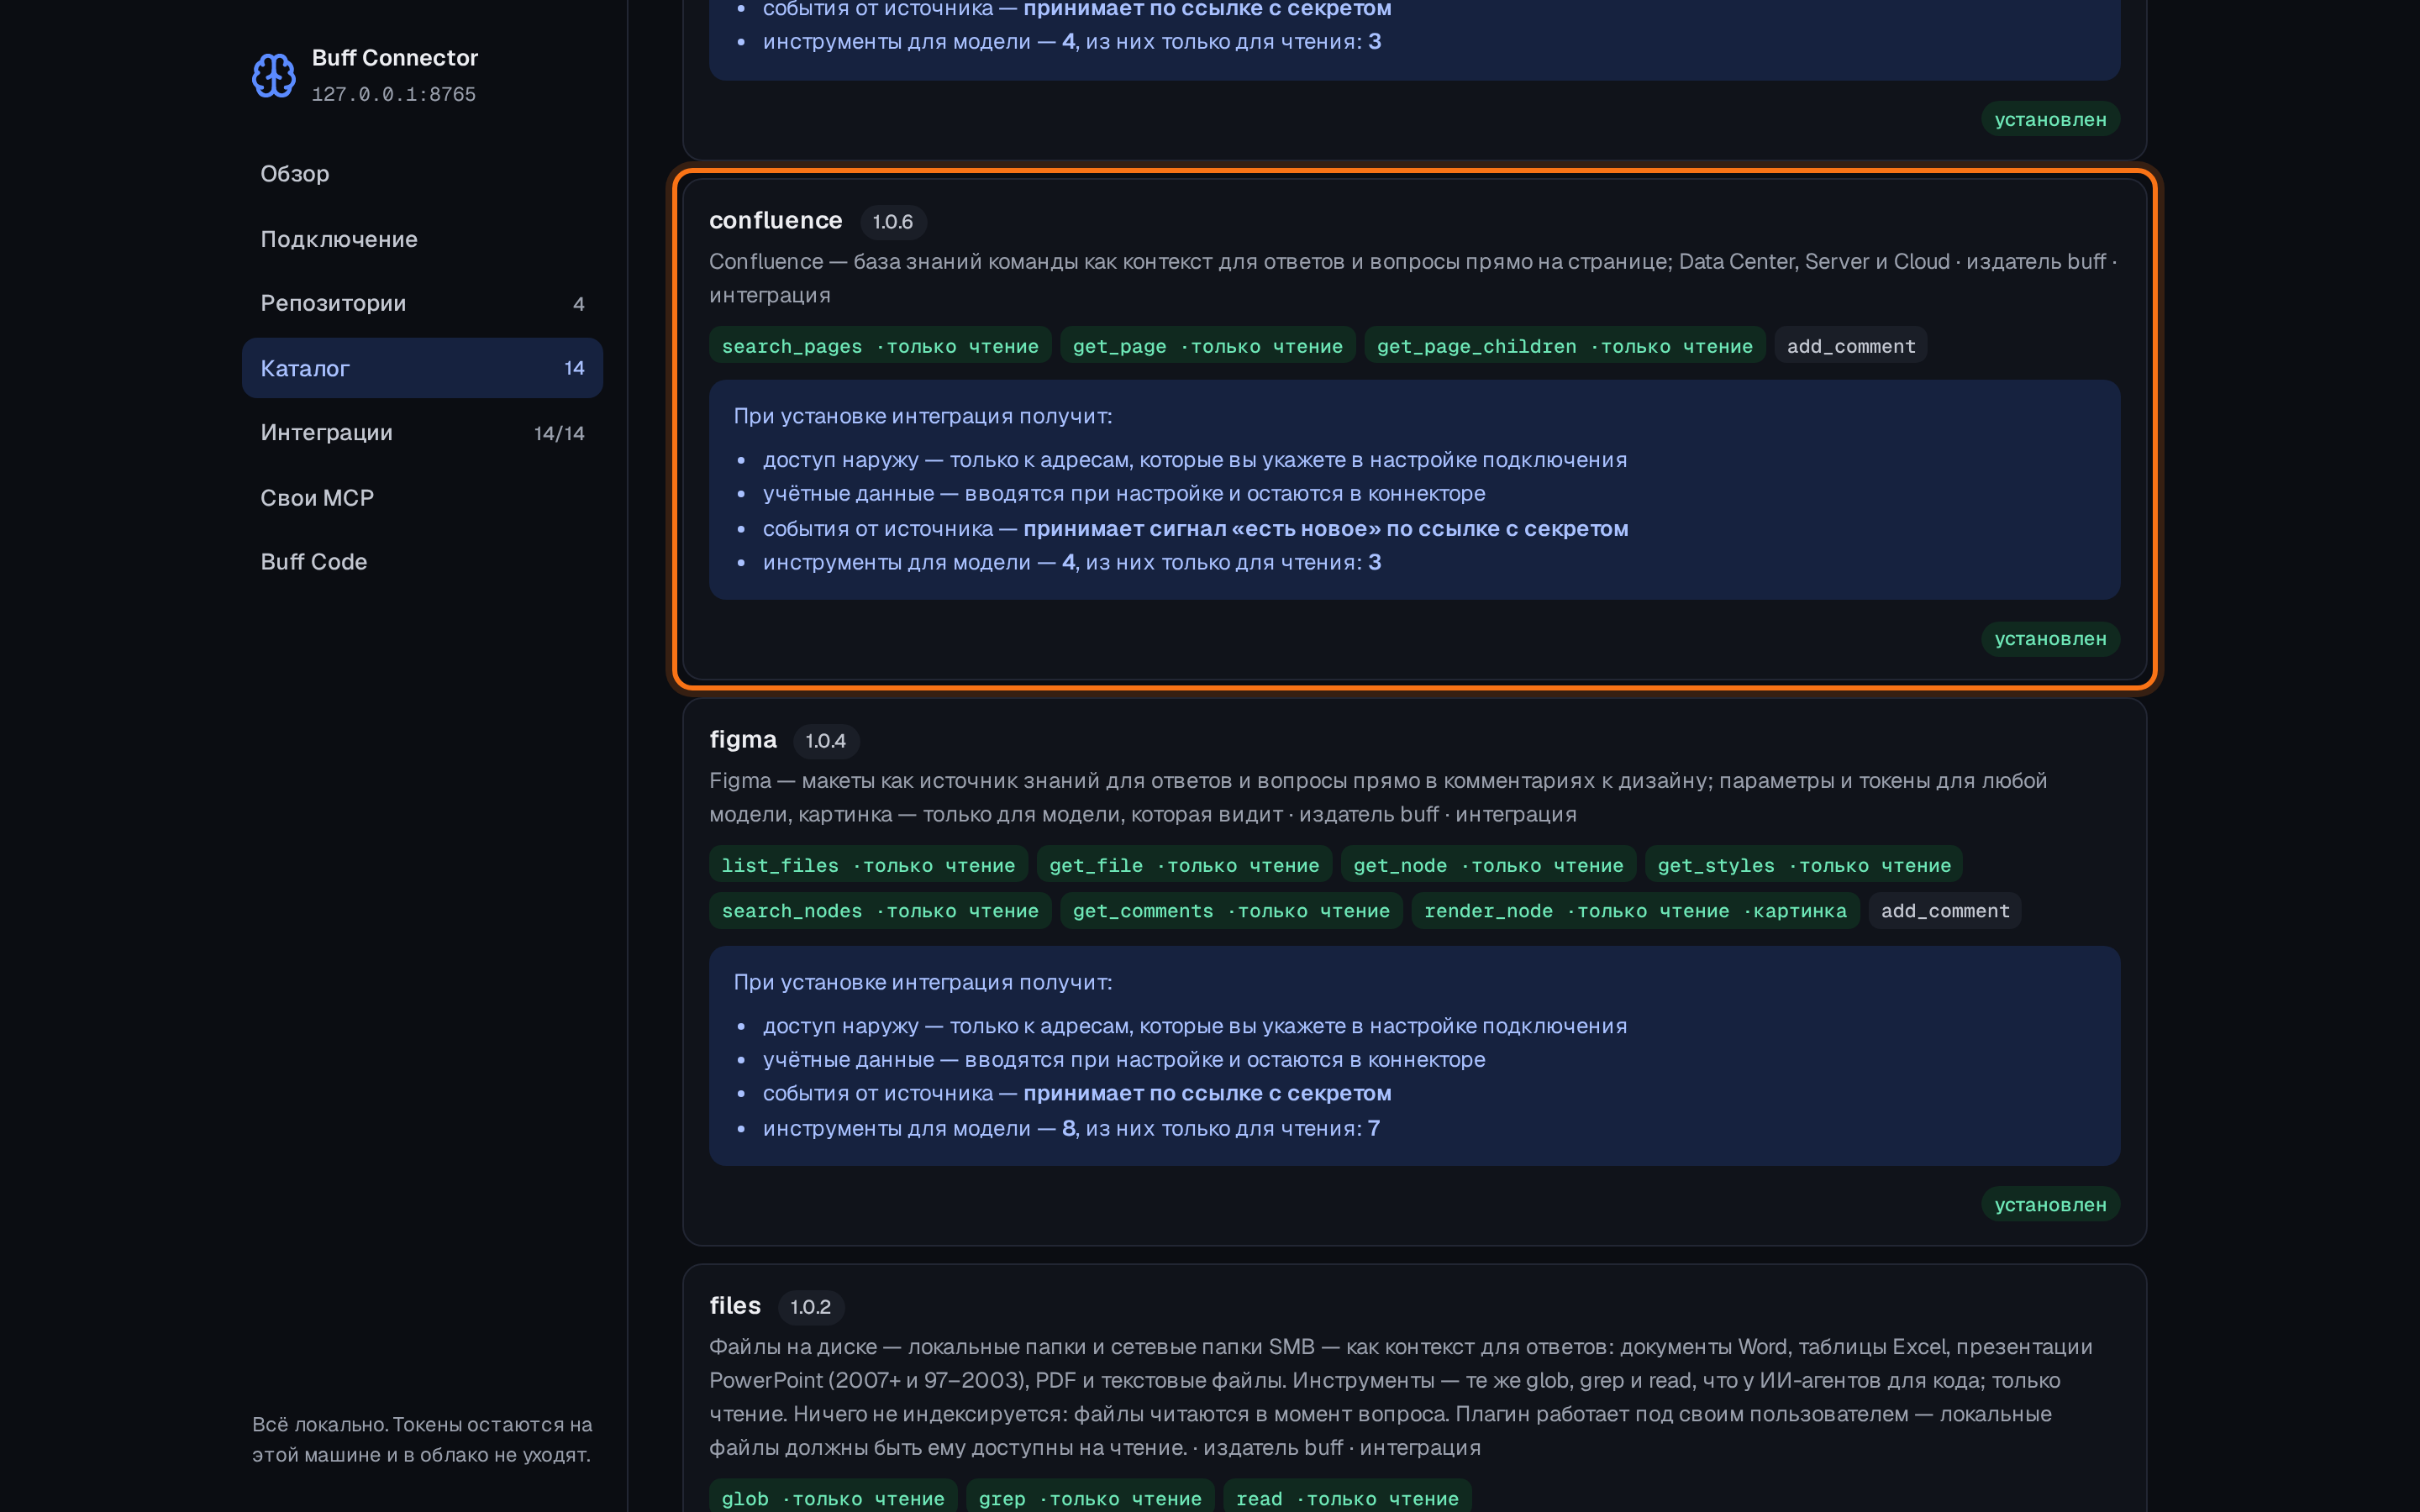Click 'Всё локально' footer note
The width and height of the screenshot is (2420, 1512).
click(x=422, y=1439)
